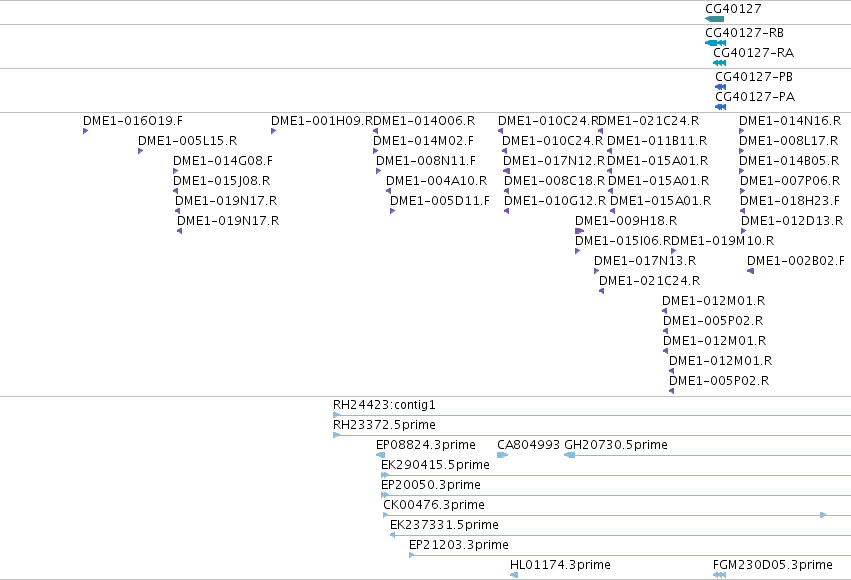Click the purple arrow under DME1-005L15.R
851x580 pixels.
[141, 151]
